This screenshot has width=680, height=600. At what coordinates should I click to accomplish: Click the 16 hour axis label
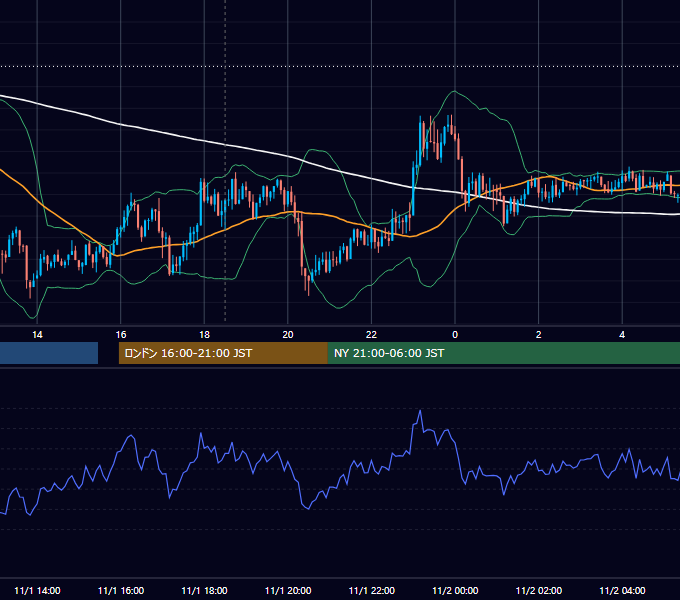pyautogui.click(x=121, y=335)
